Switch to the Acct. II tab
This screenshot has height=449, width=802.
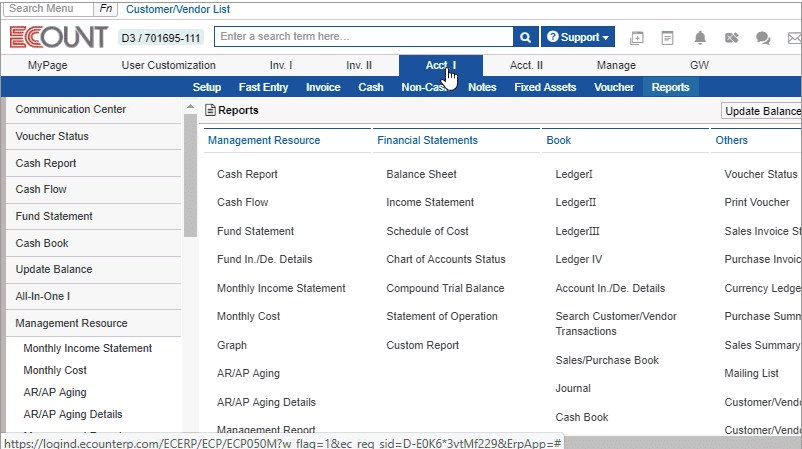pos(526,65)
